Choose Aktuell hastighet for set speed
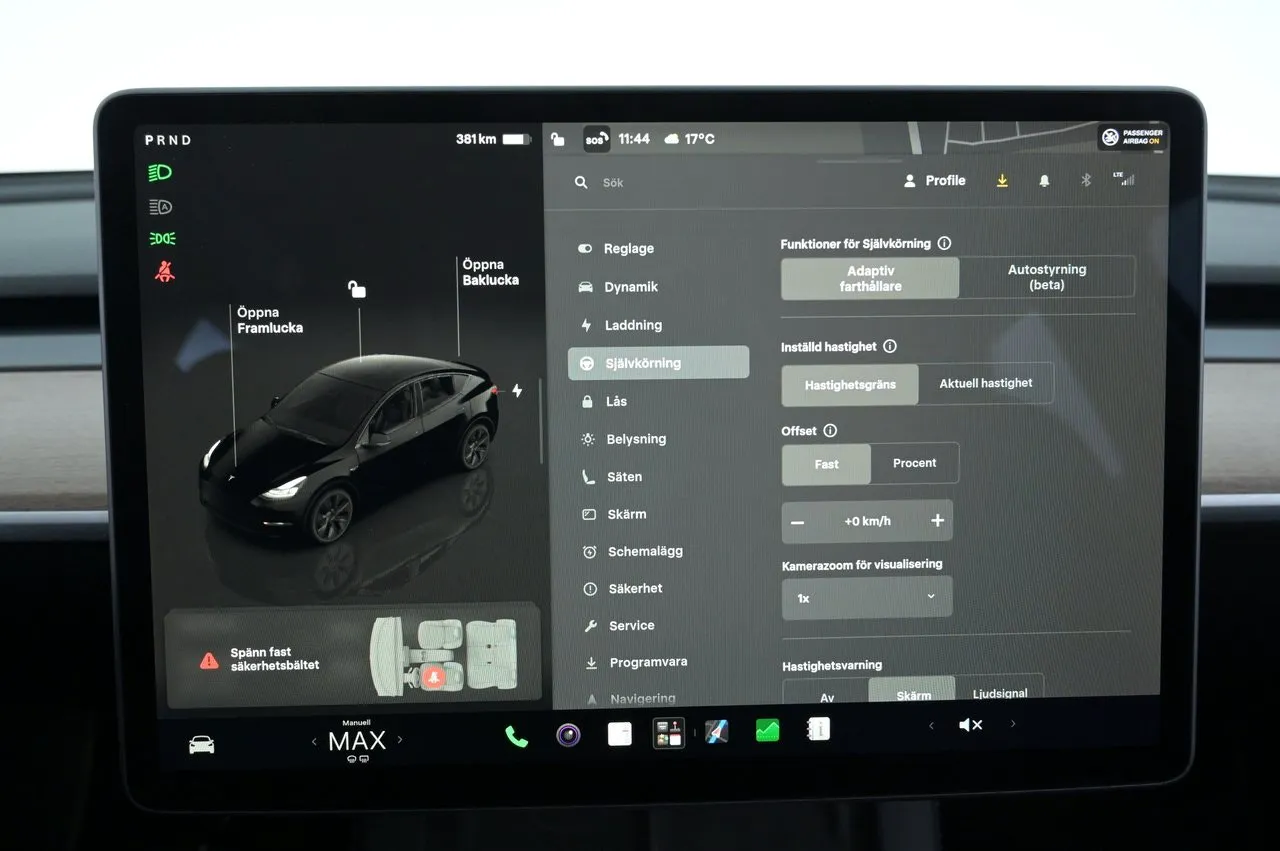The width and height of the screenshot is (1280, 851). [986, 383]
